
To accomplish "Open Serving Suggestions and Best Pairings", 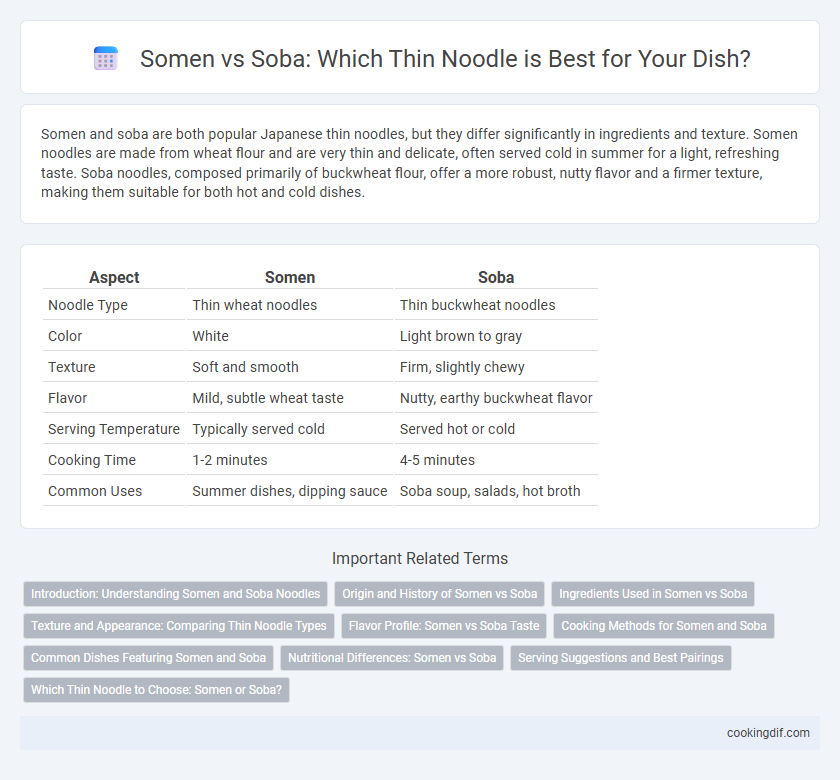I will coord(620,658).
